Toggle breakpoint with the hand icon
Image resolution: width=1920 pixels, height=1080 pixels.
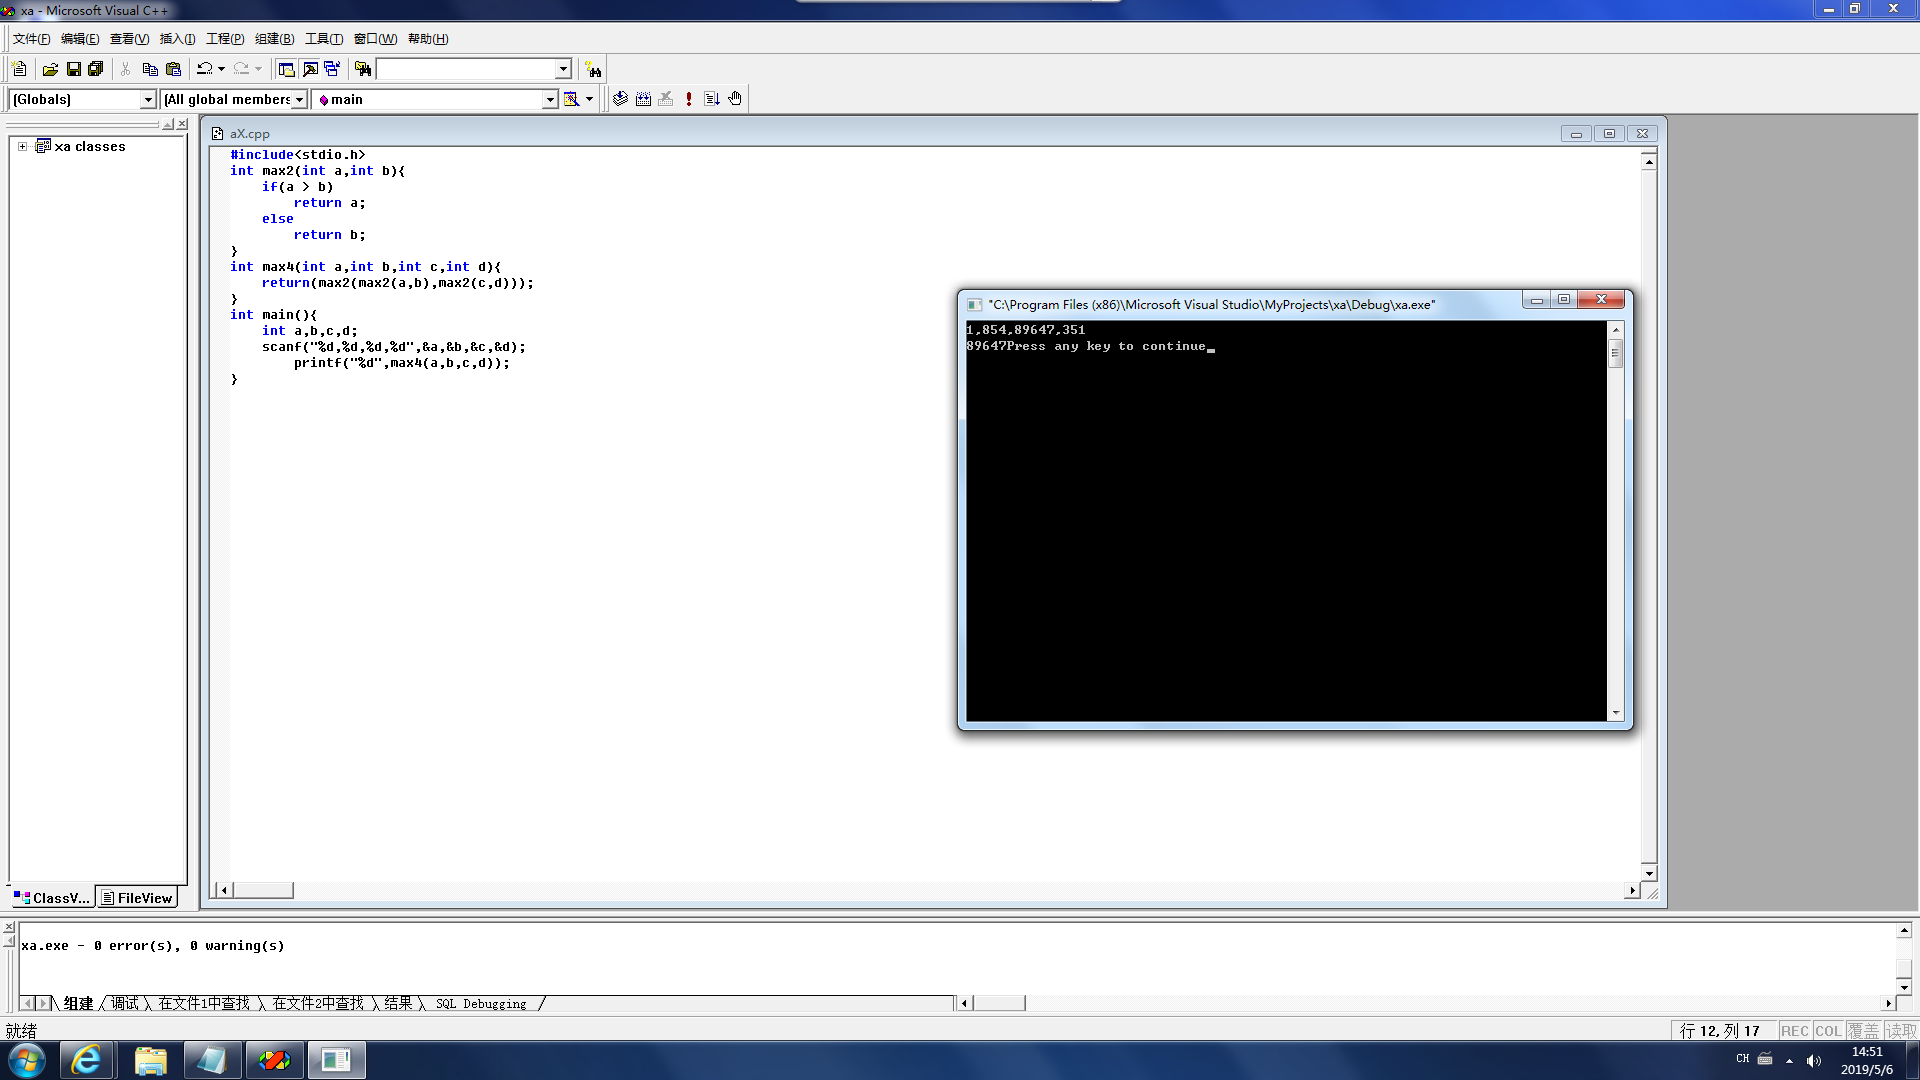pyautogui.click(x=735, y=99)
